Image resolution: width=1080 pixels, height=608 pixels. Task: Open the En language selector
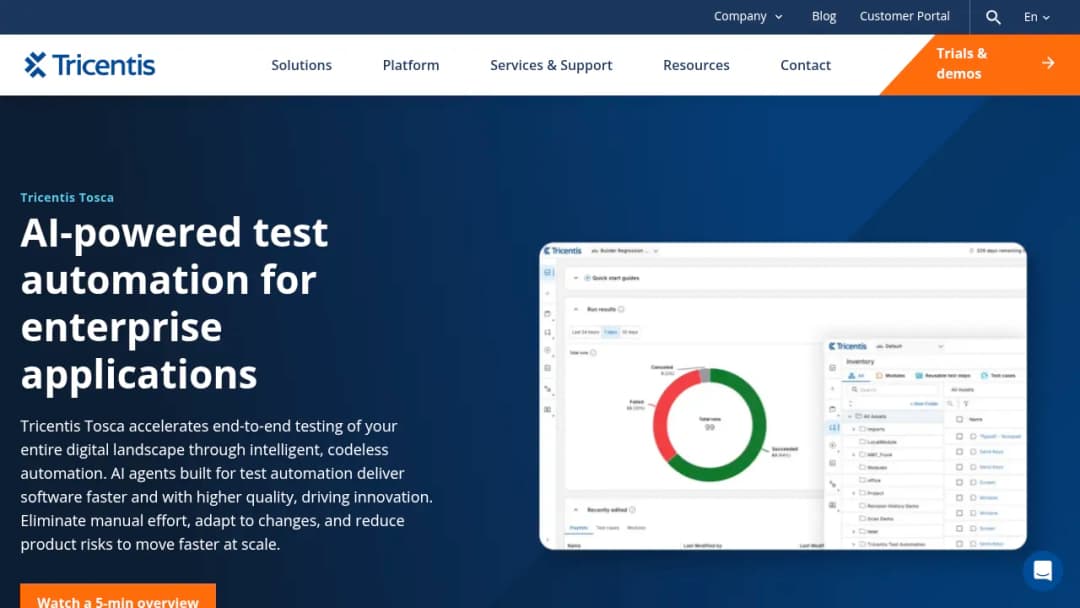click(x=1037, y=17)
